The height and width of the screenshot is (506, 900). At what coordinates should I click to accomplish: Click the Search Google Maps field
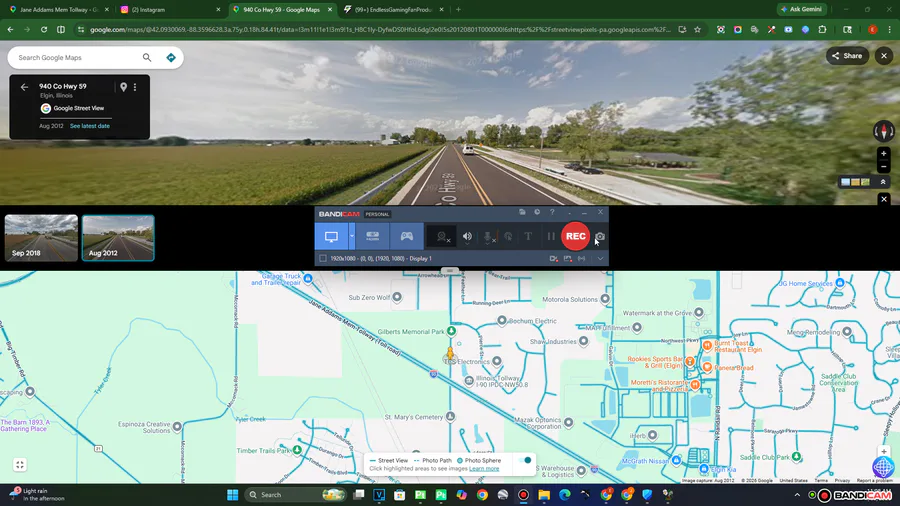pyautogui.click(x=77, y=57)
